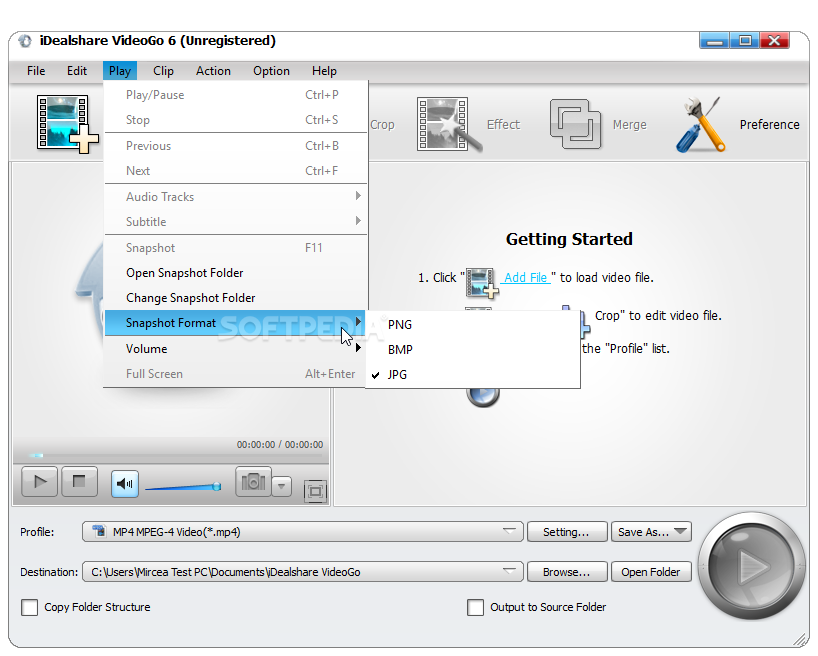Viewport: 818px width, 656px height.
Task: Click the Full Screen menu entry
Action: [236, 374]
